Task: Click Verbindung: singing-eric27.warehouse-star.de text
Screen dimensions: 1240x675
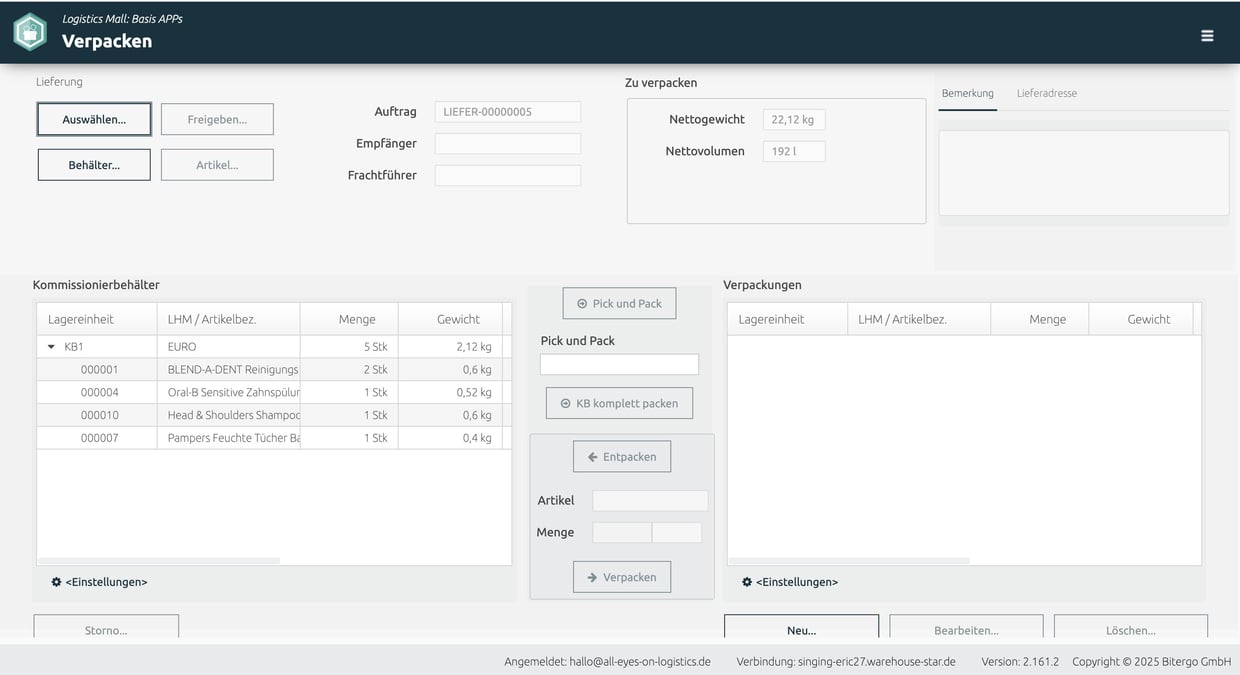Action: 846,661
